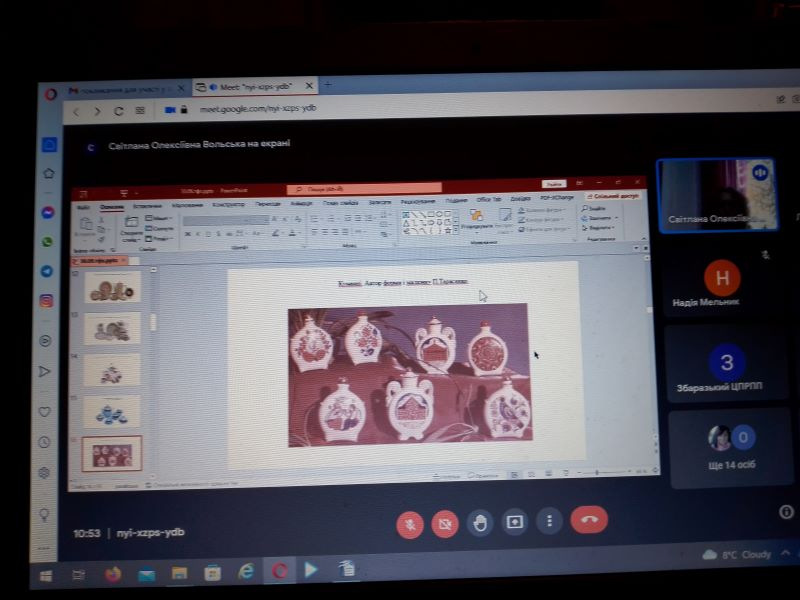The height and width of the screenshot is (600, 800).
Task: Unmute the microphone in Meet
Action: pyautogui.click(x=410, y=524)
